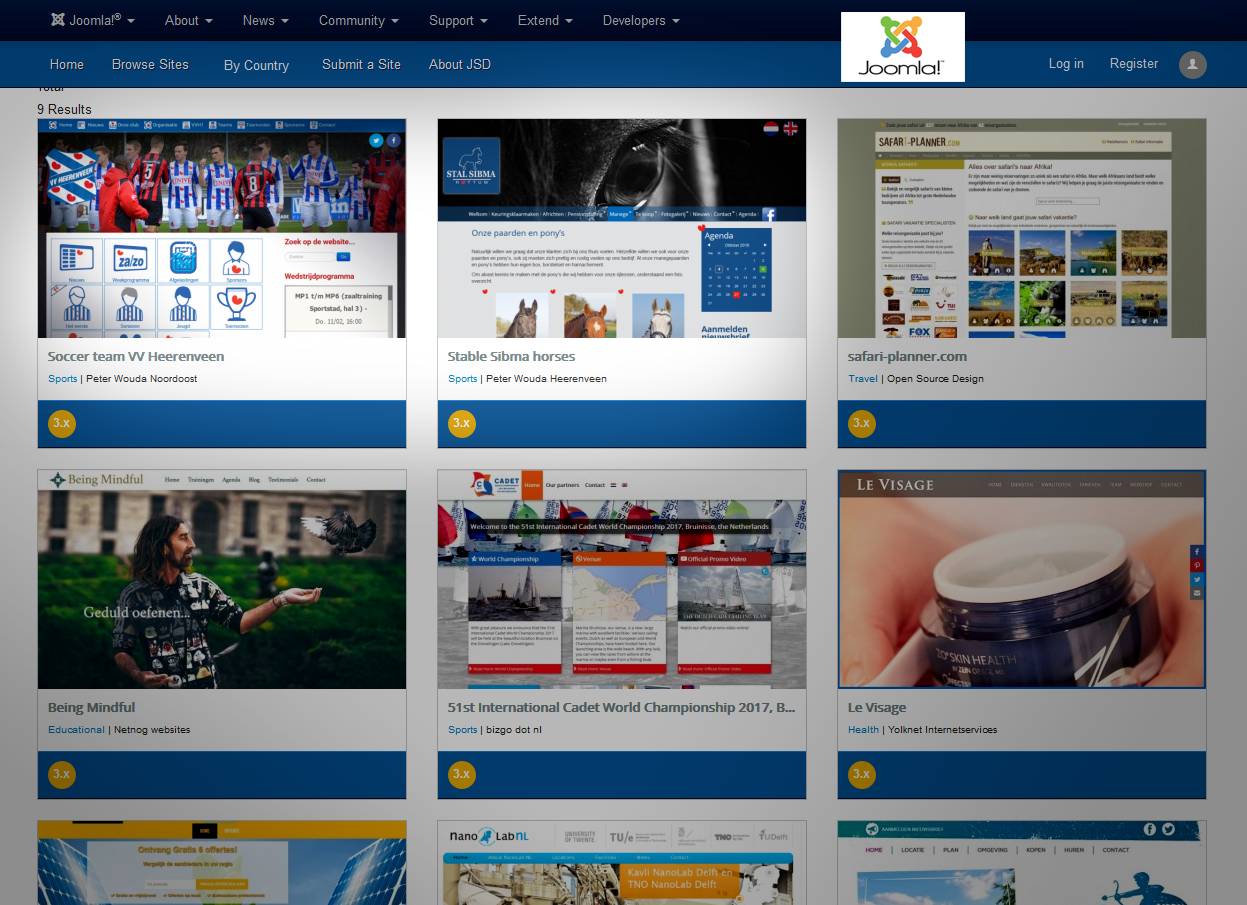Click 3.x badge on Cadet Championship card

462,774
